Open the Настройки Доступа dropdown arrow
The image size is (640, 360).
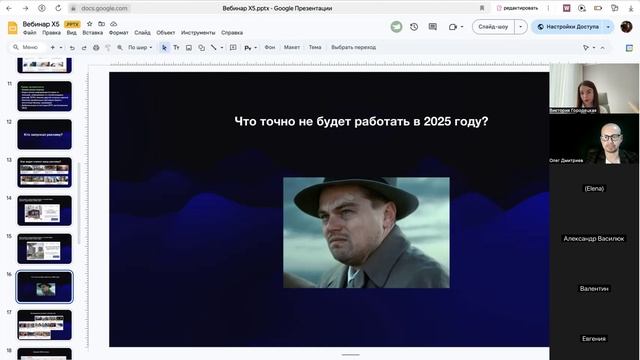point(608,27)
